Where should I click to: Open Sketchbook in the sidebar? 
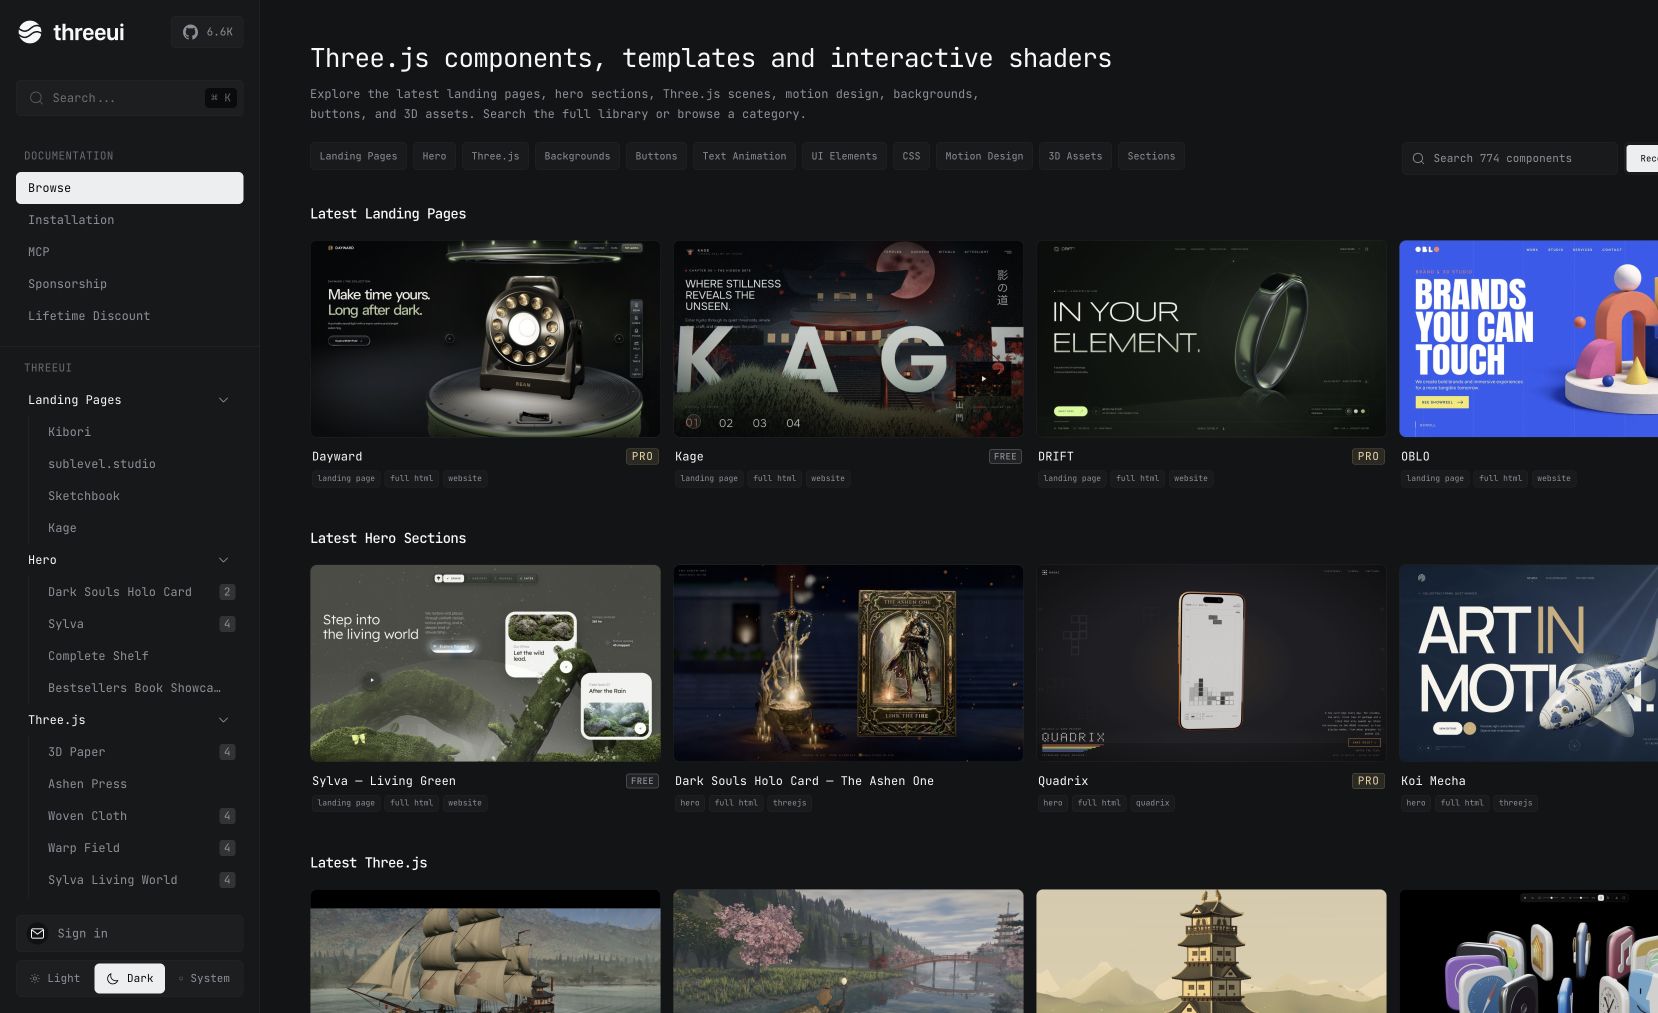coord(138,496)
